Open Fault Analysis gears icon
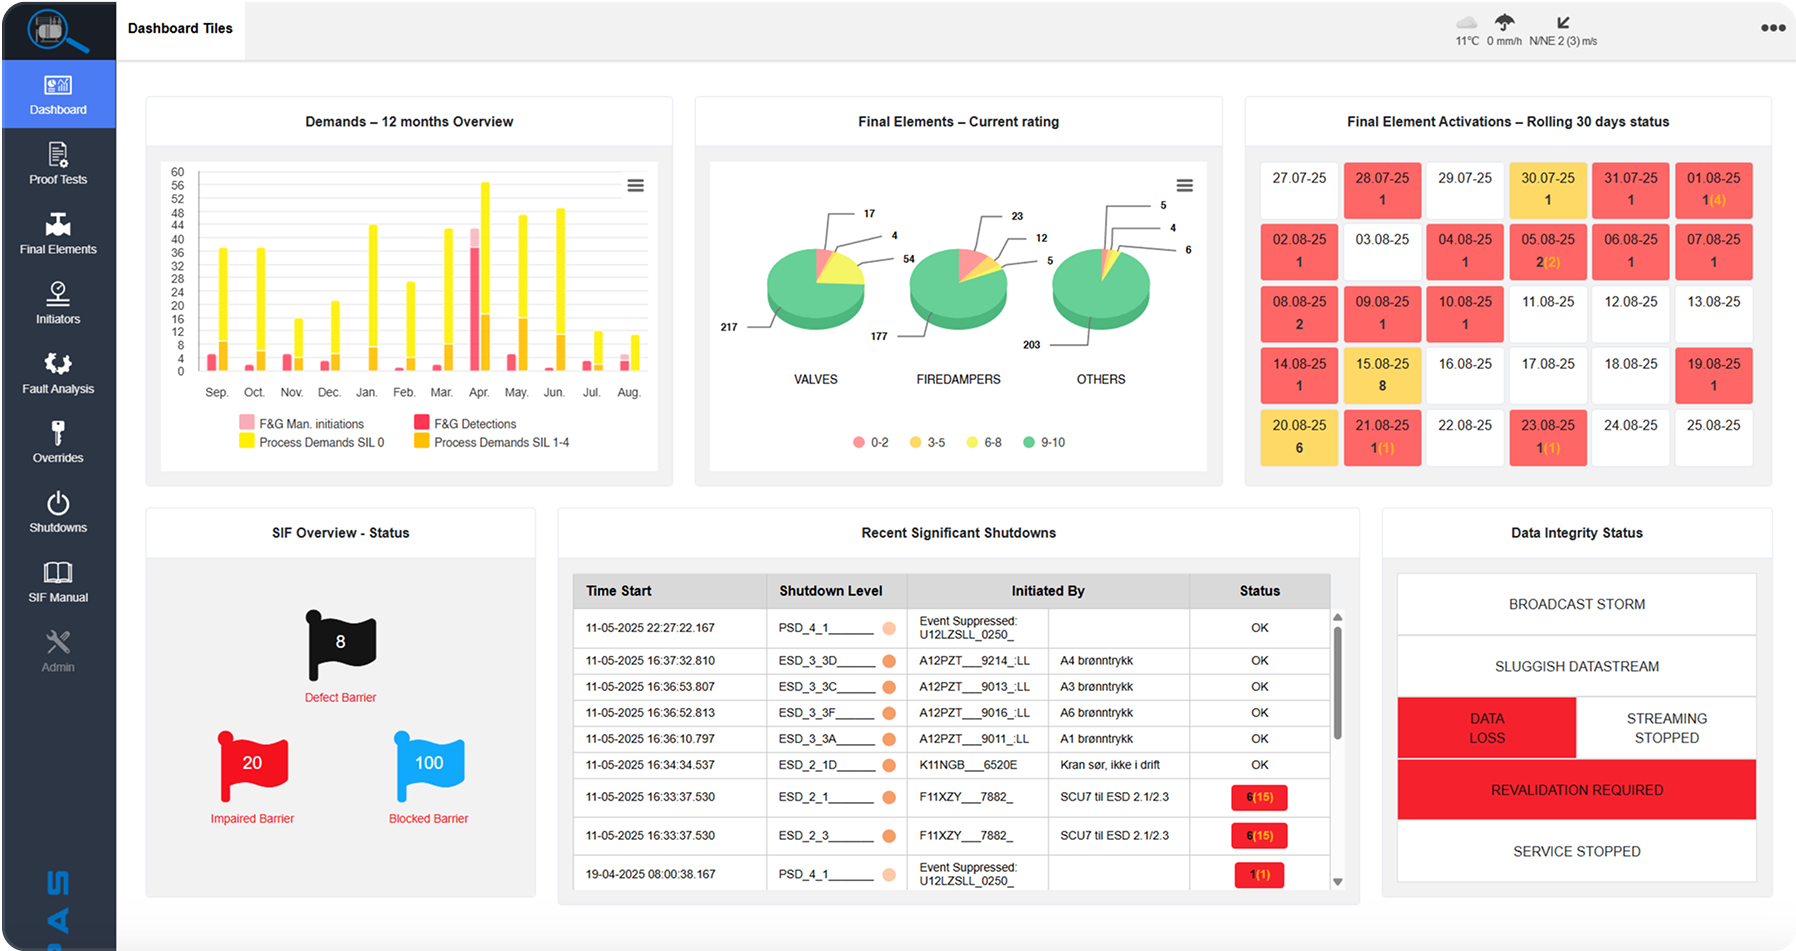This screenshot has height=951, width=1796. click(x=58, y=363)
